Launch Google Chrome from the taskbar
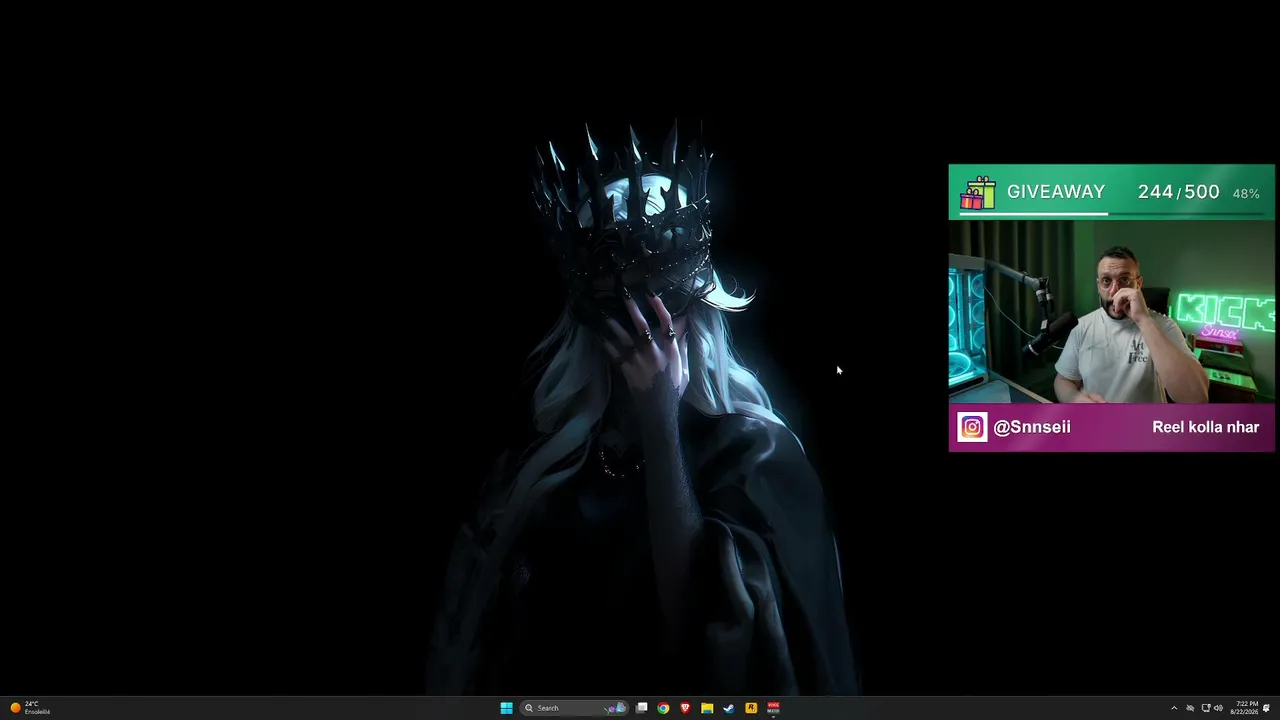Viewport: 1280px width, 720px height. click(x=663, y=708)
